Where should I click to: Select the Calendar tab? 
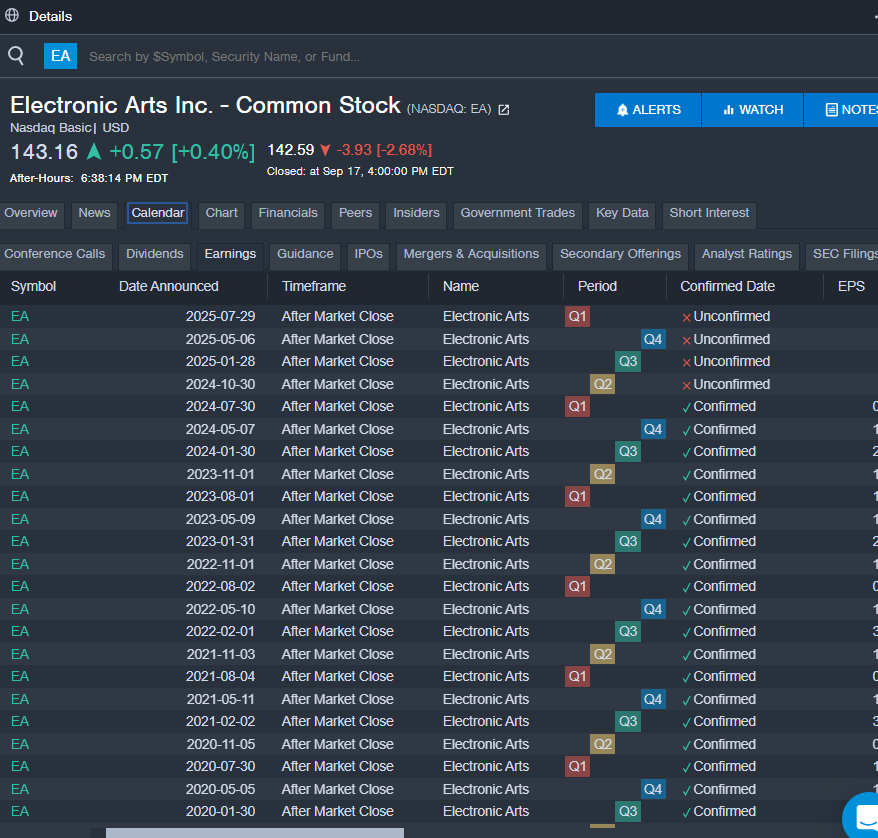(x=158, y=213)
